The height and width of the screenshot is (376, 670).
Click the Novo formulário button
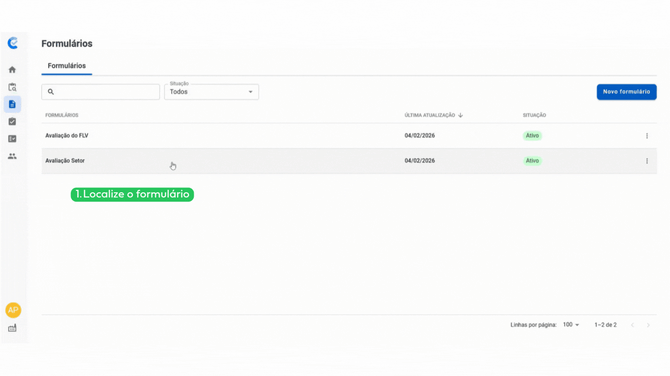point(626,92)
